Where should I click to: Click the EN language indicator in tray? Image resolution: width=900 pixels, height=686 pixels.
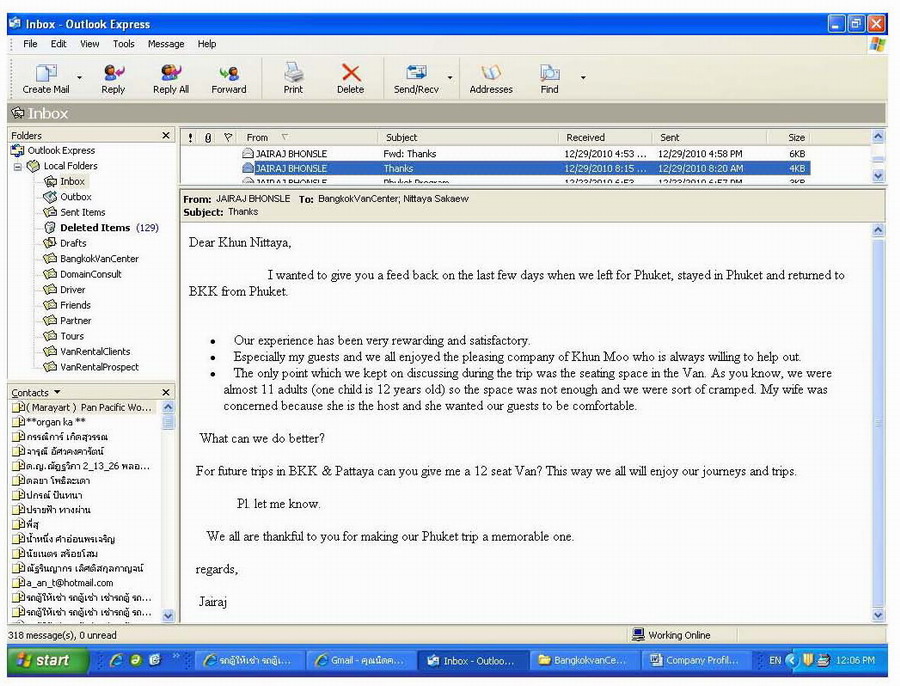[775, 660]
